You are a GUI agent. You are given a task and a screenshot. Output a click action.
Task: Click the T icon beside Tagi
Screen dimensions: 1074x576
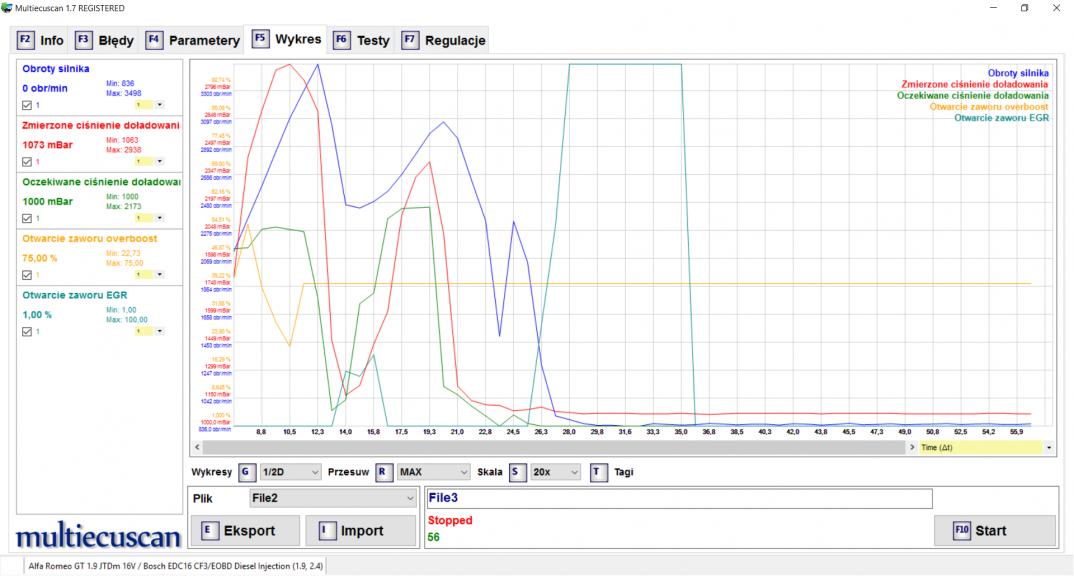click(597, 472)
